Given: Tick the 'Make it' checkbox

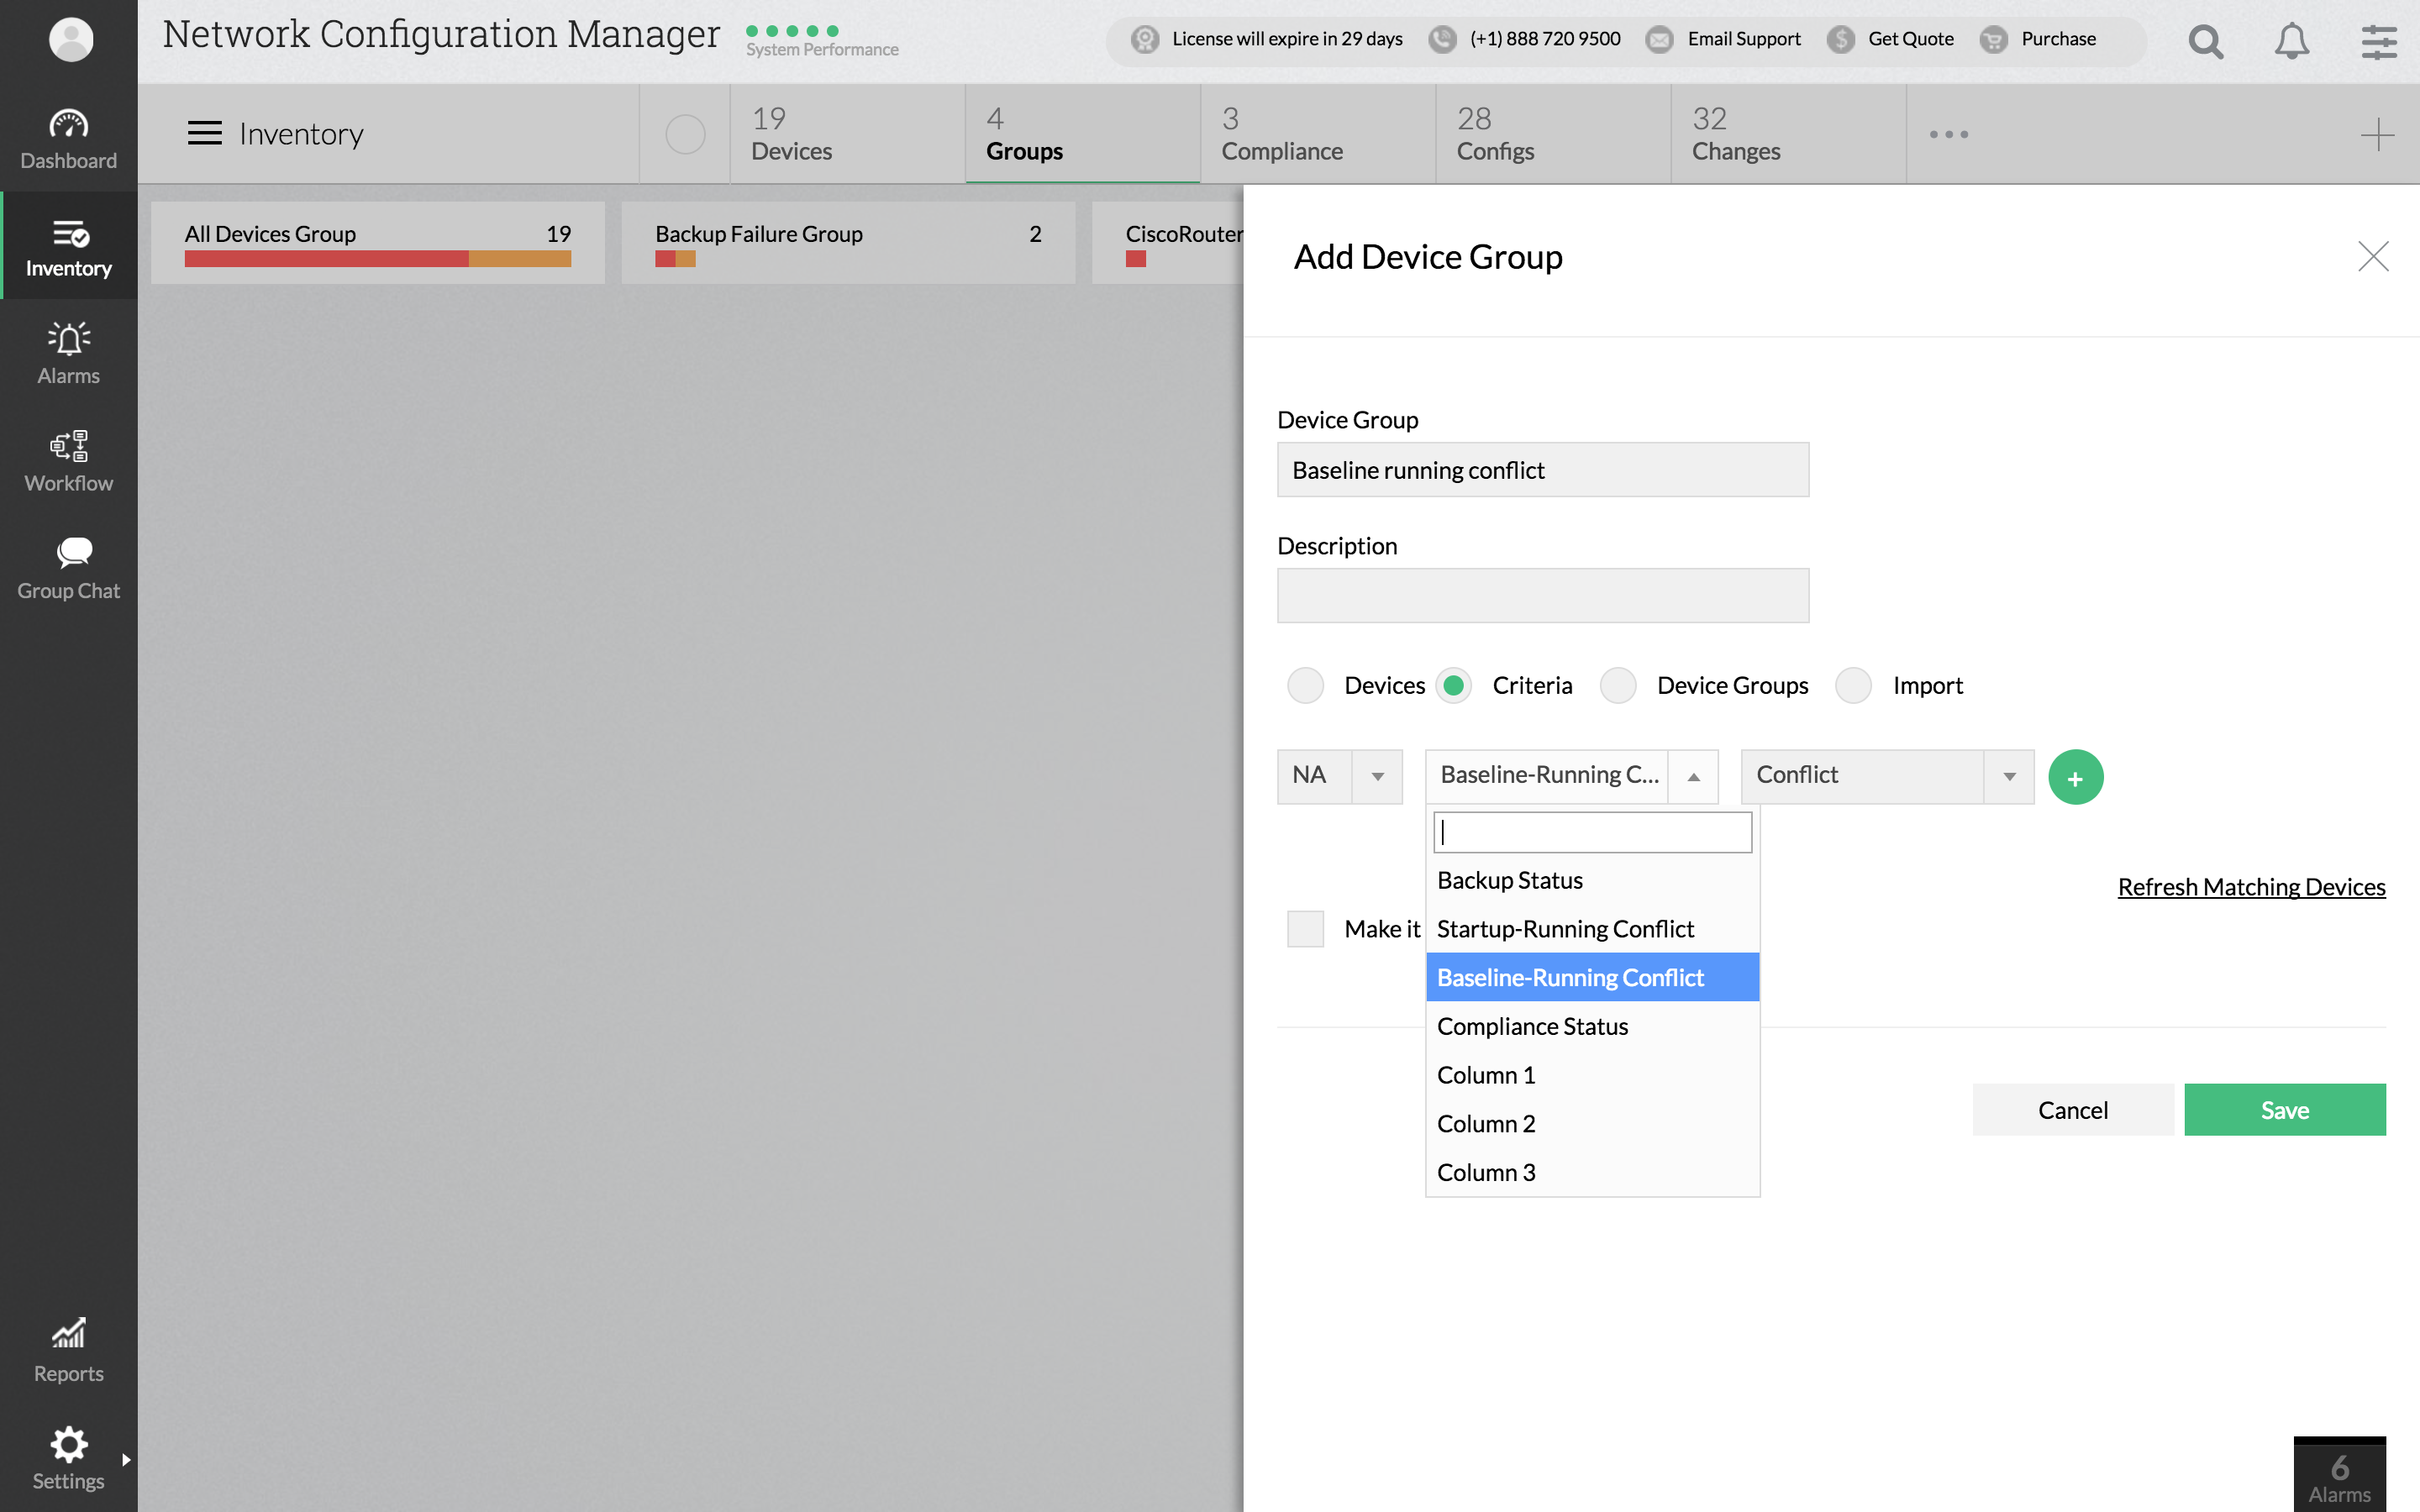Looking at the screenshot, I should 1305,929.
